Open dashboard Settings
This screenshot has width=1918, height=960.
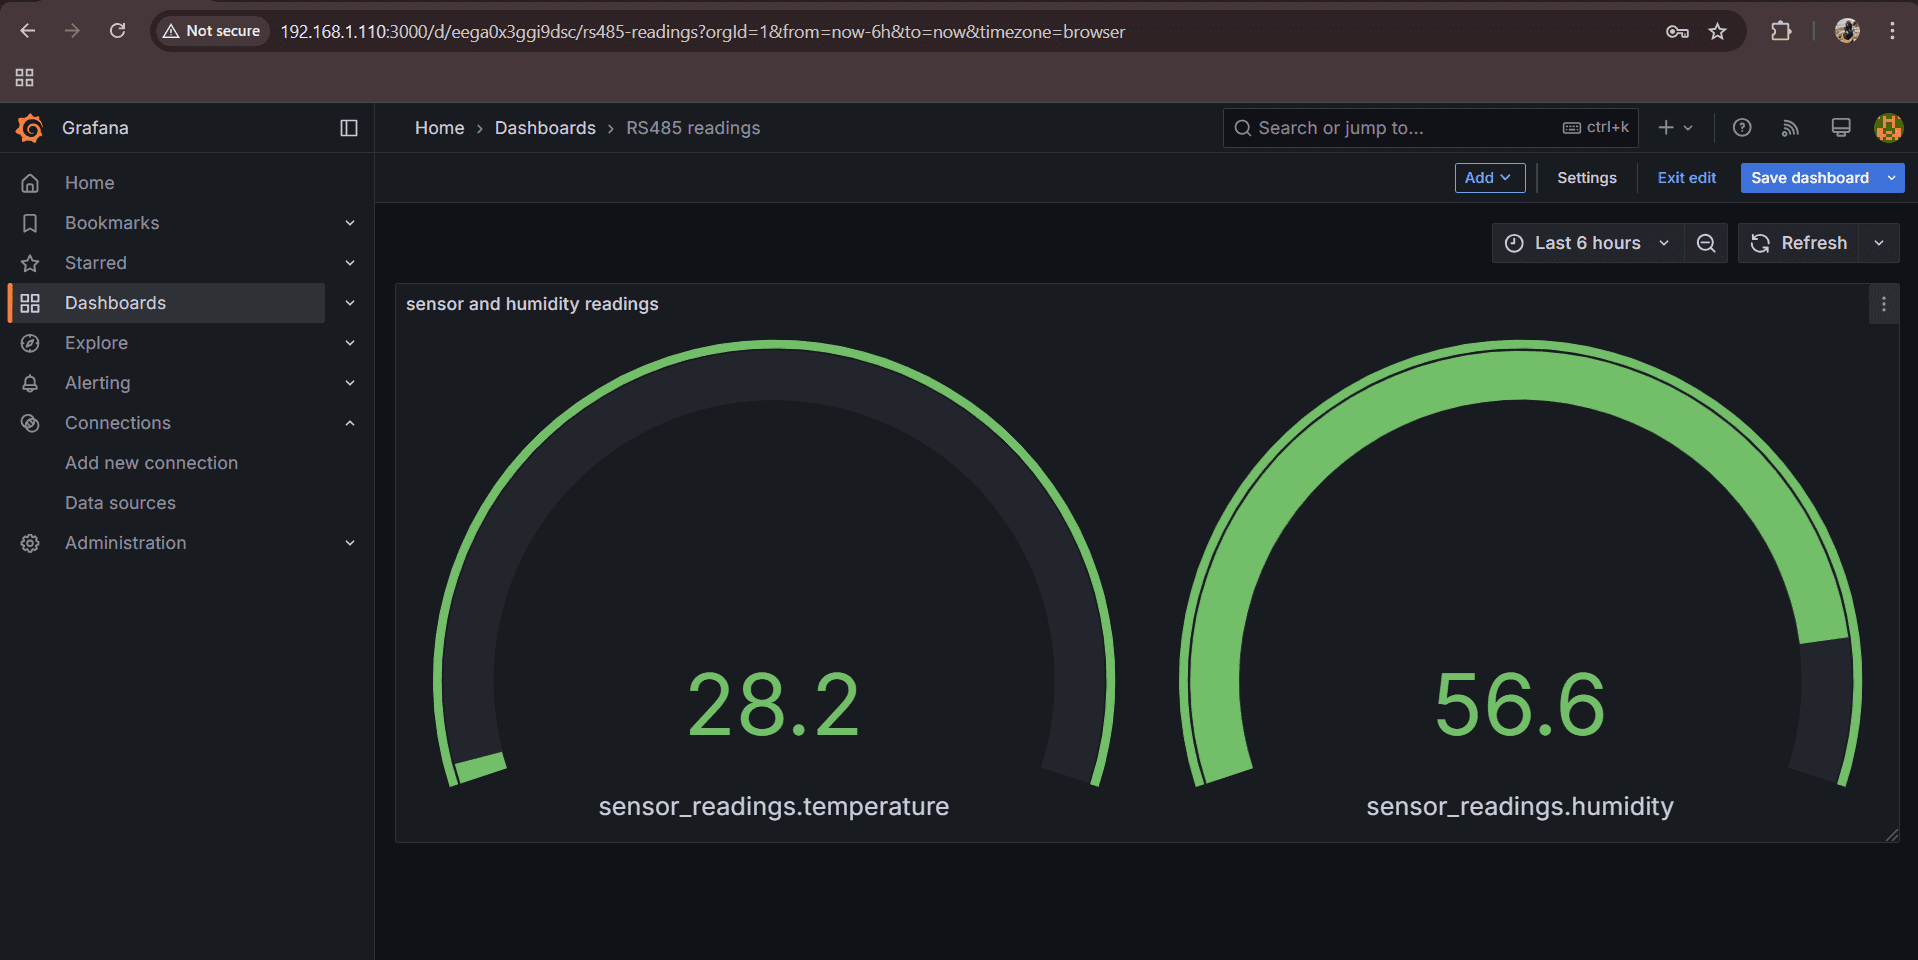point(1585,177)
